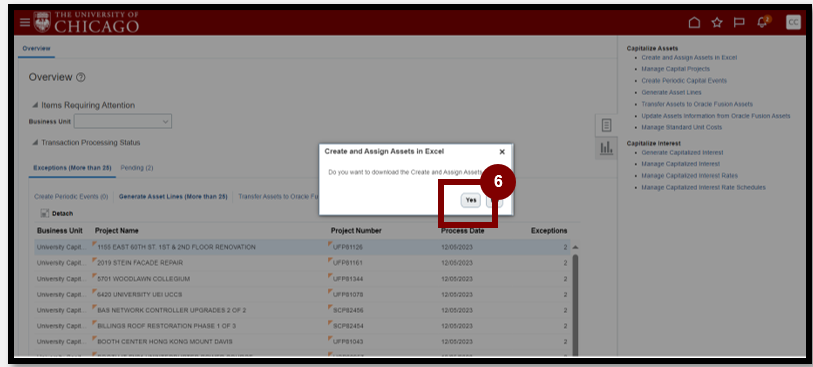Collapse Transaction Processing Status section
The height and width of the screenshot is (367, 813).
pos(35,143)
